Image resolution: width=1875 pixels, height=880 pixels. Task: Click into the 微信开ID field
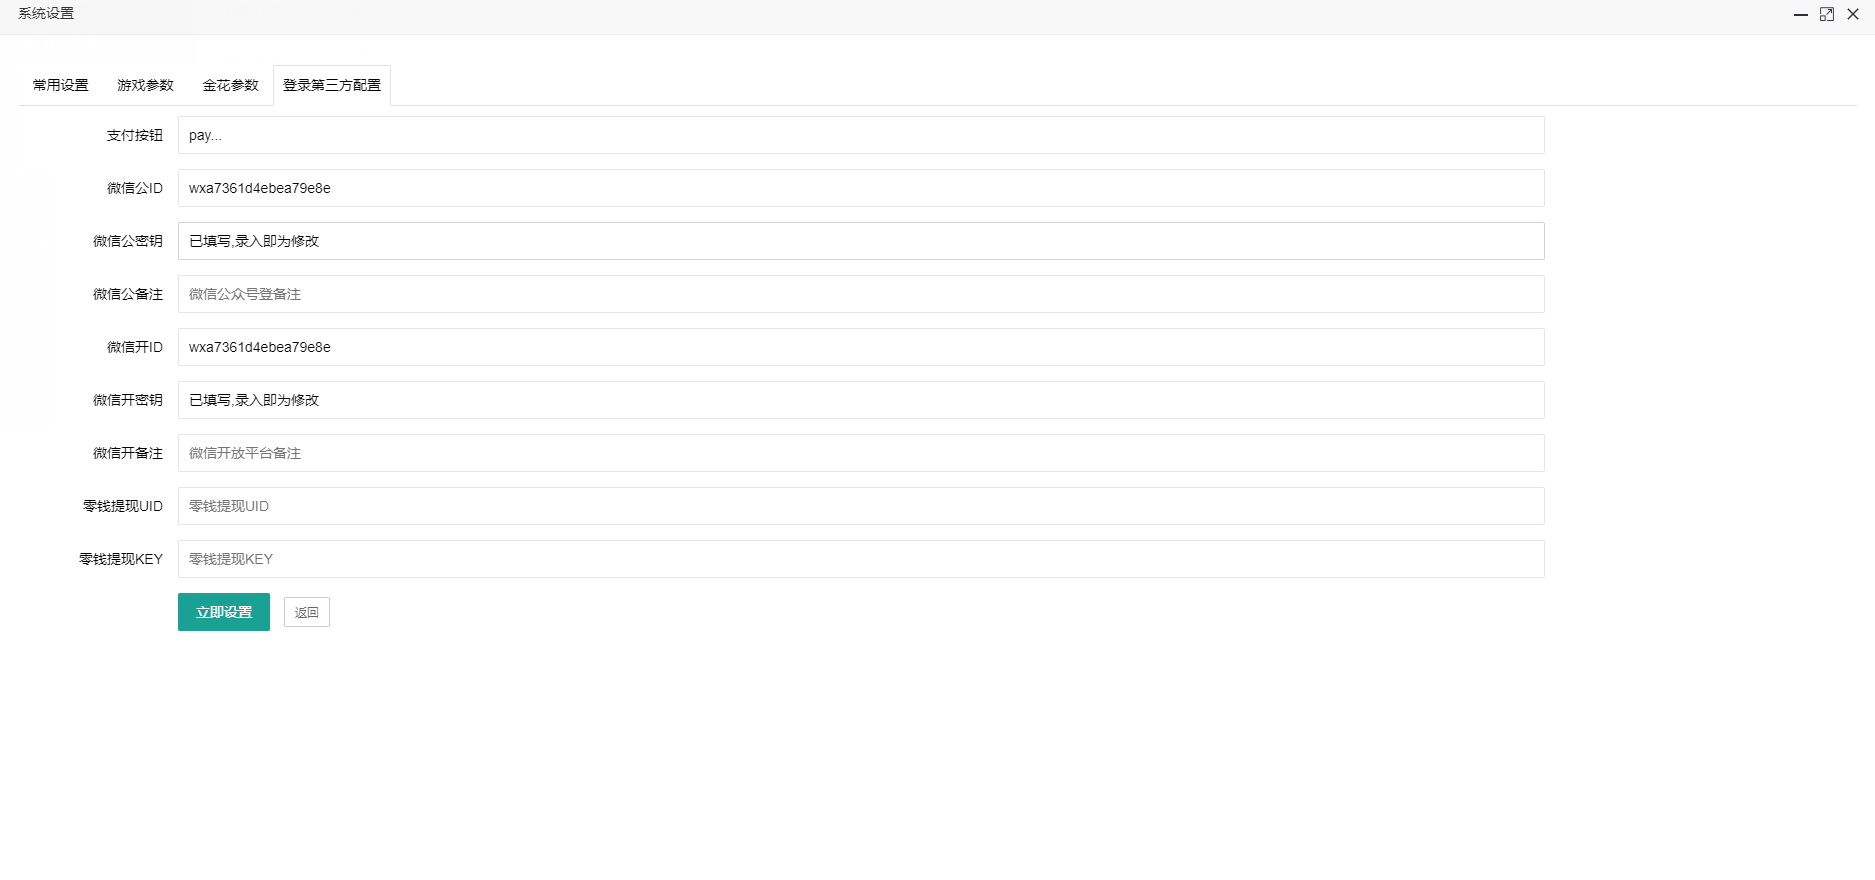click(x=861, y=347)
